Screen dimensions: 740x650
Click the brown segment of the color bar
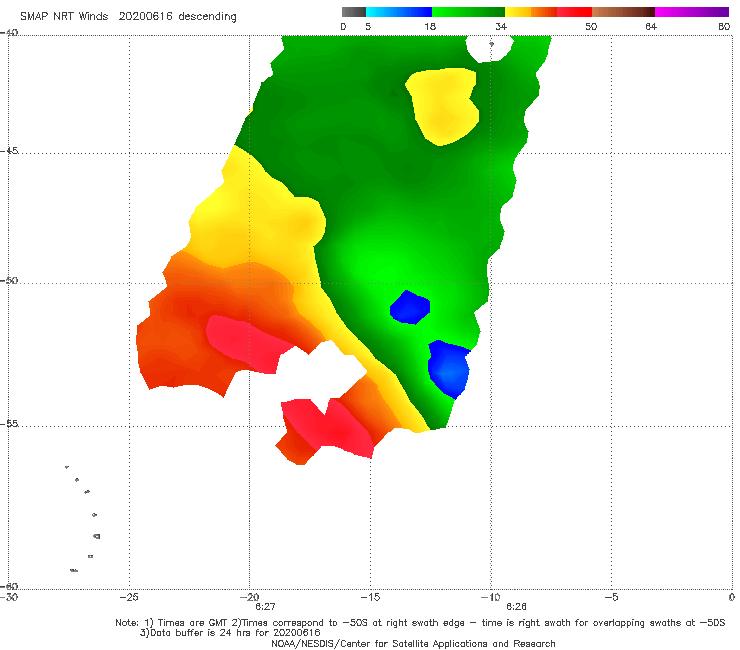[623, 12]
